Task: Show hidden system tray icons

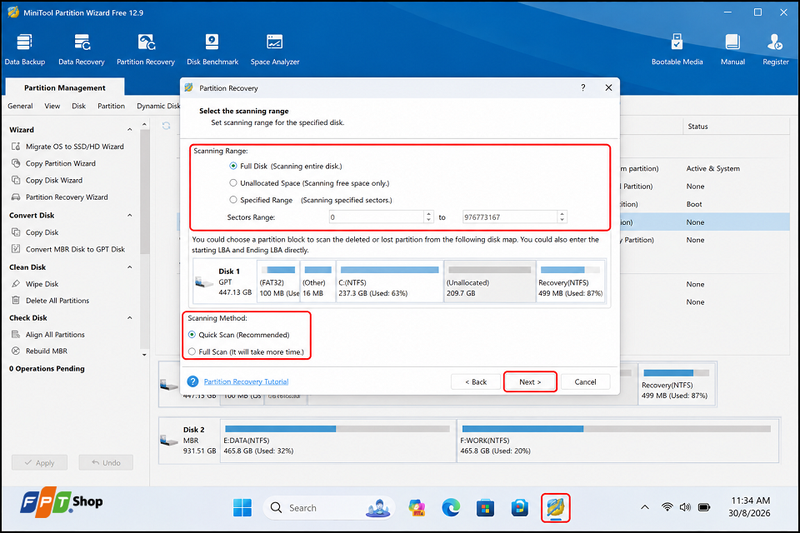Action: (645, 507)
